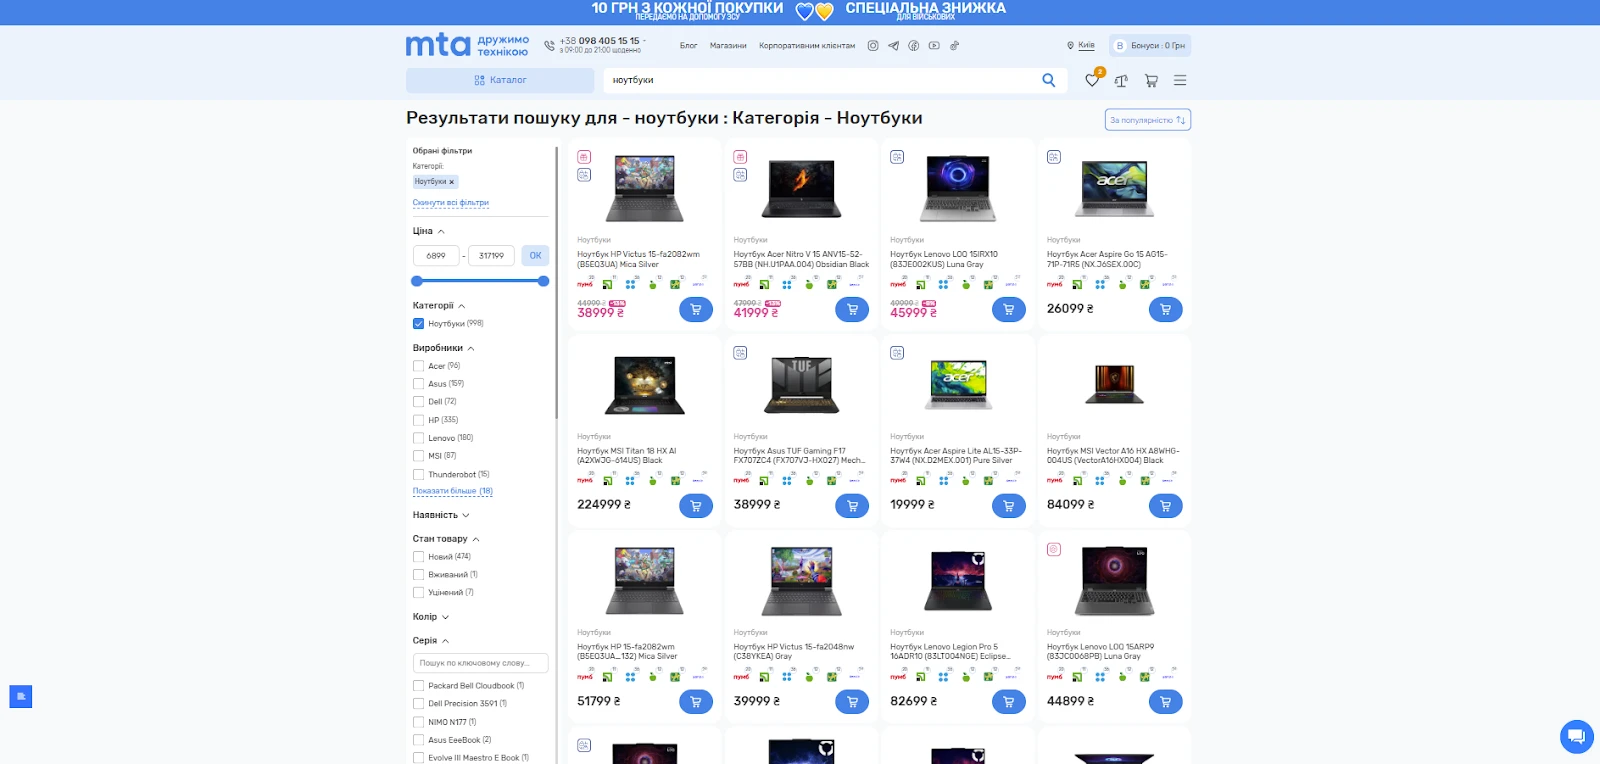
Task: Check the Acer manufacturer filter
Action: 419,366
